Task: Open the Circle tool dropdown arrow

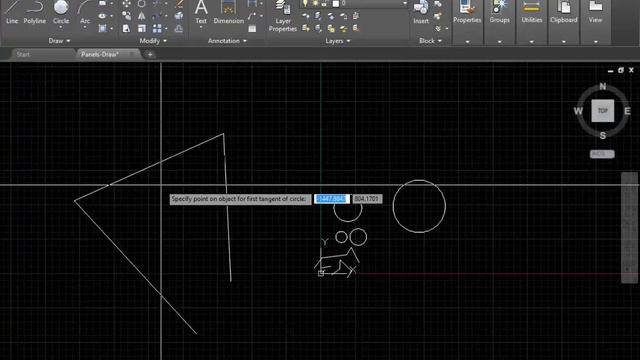Action: click(x=61, y=27)
